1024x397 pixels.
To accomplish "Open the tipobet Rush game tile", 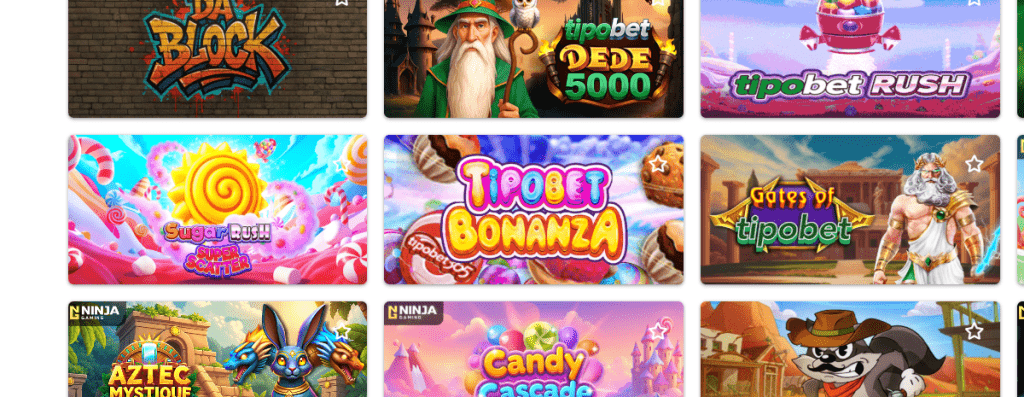I will pos(850,59).
